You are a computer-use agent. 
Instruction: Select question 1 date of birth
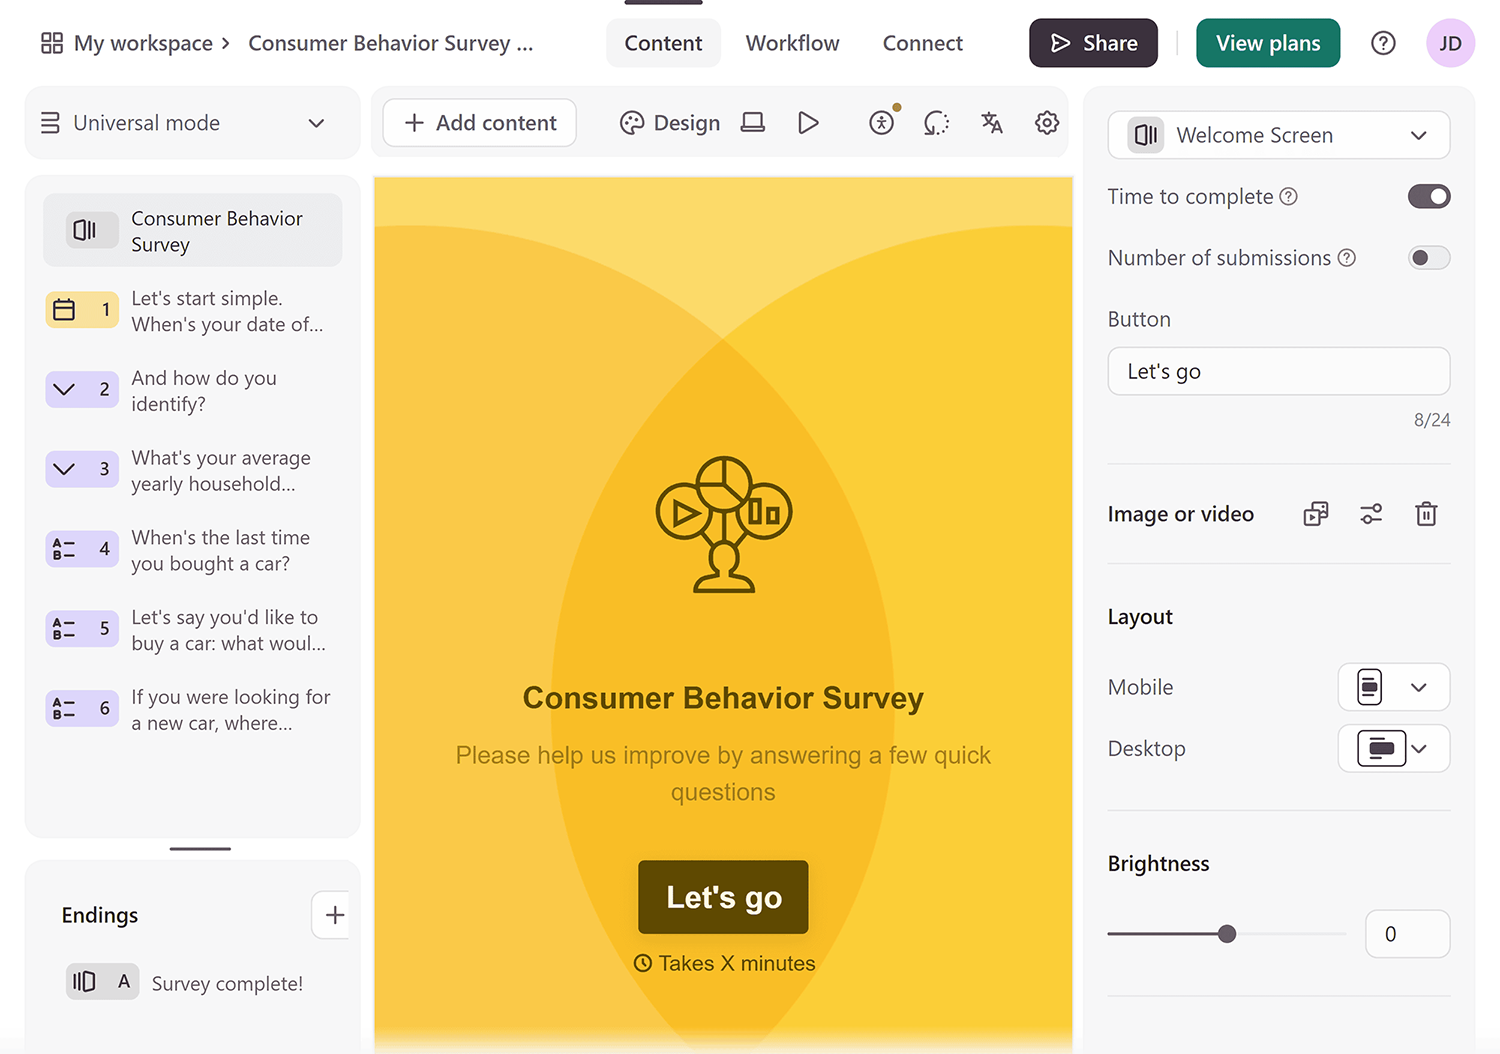(x=192, y=311)
